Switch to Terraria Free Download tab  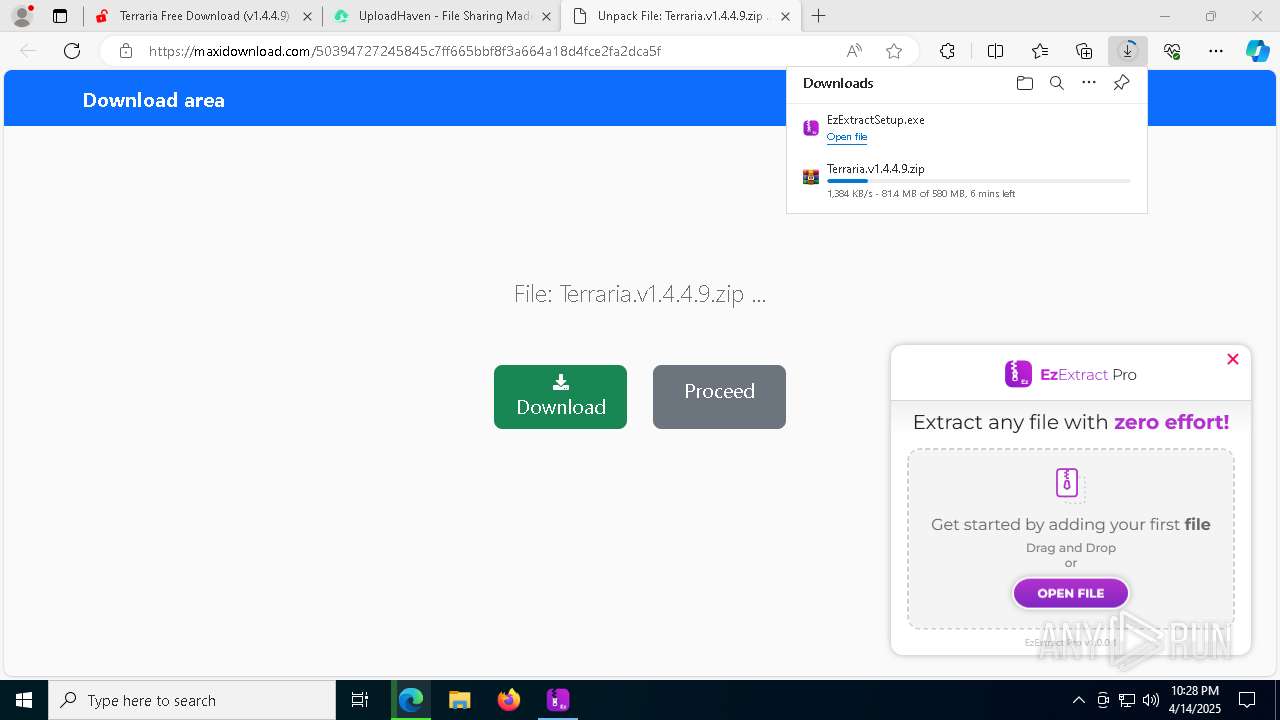point(205,16)
